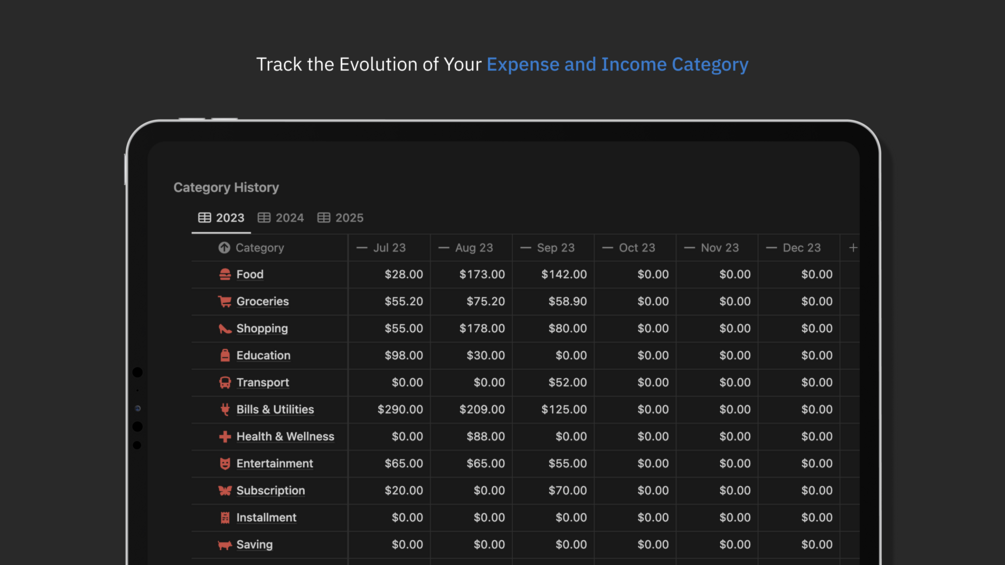Open the Aug 23 column header
The image size is (1005, 565).
471,247
